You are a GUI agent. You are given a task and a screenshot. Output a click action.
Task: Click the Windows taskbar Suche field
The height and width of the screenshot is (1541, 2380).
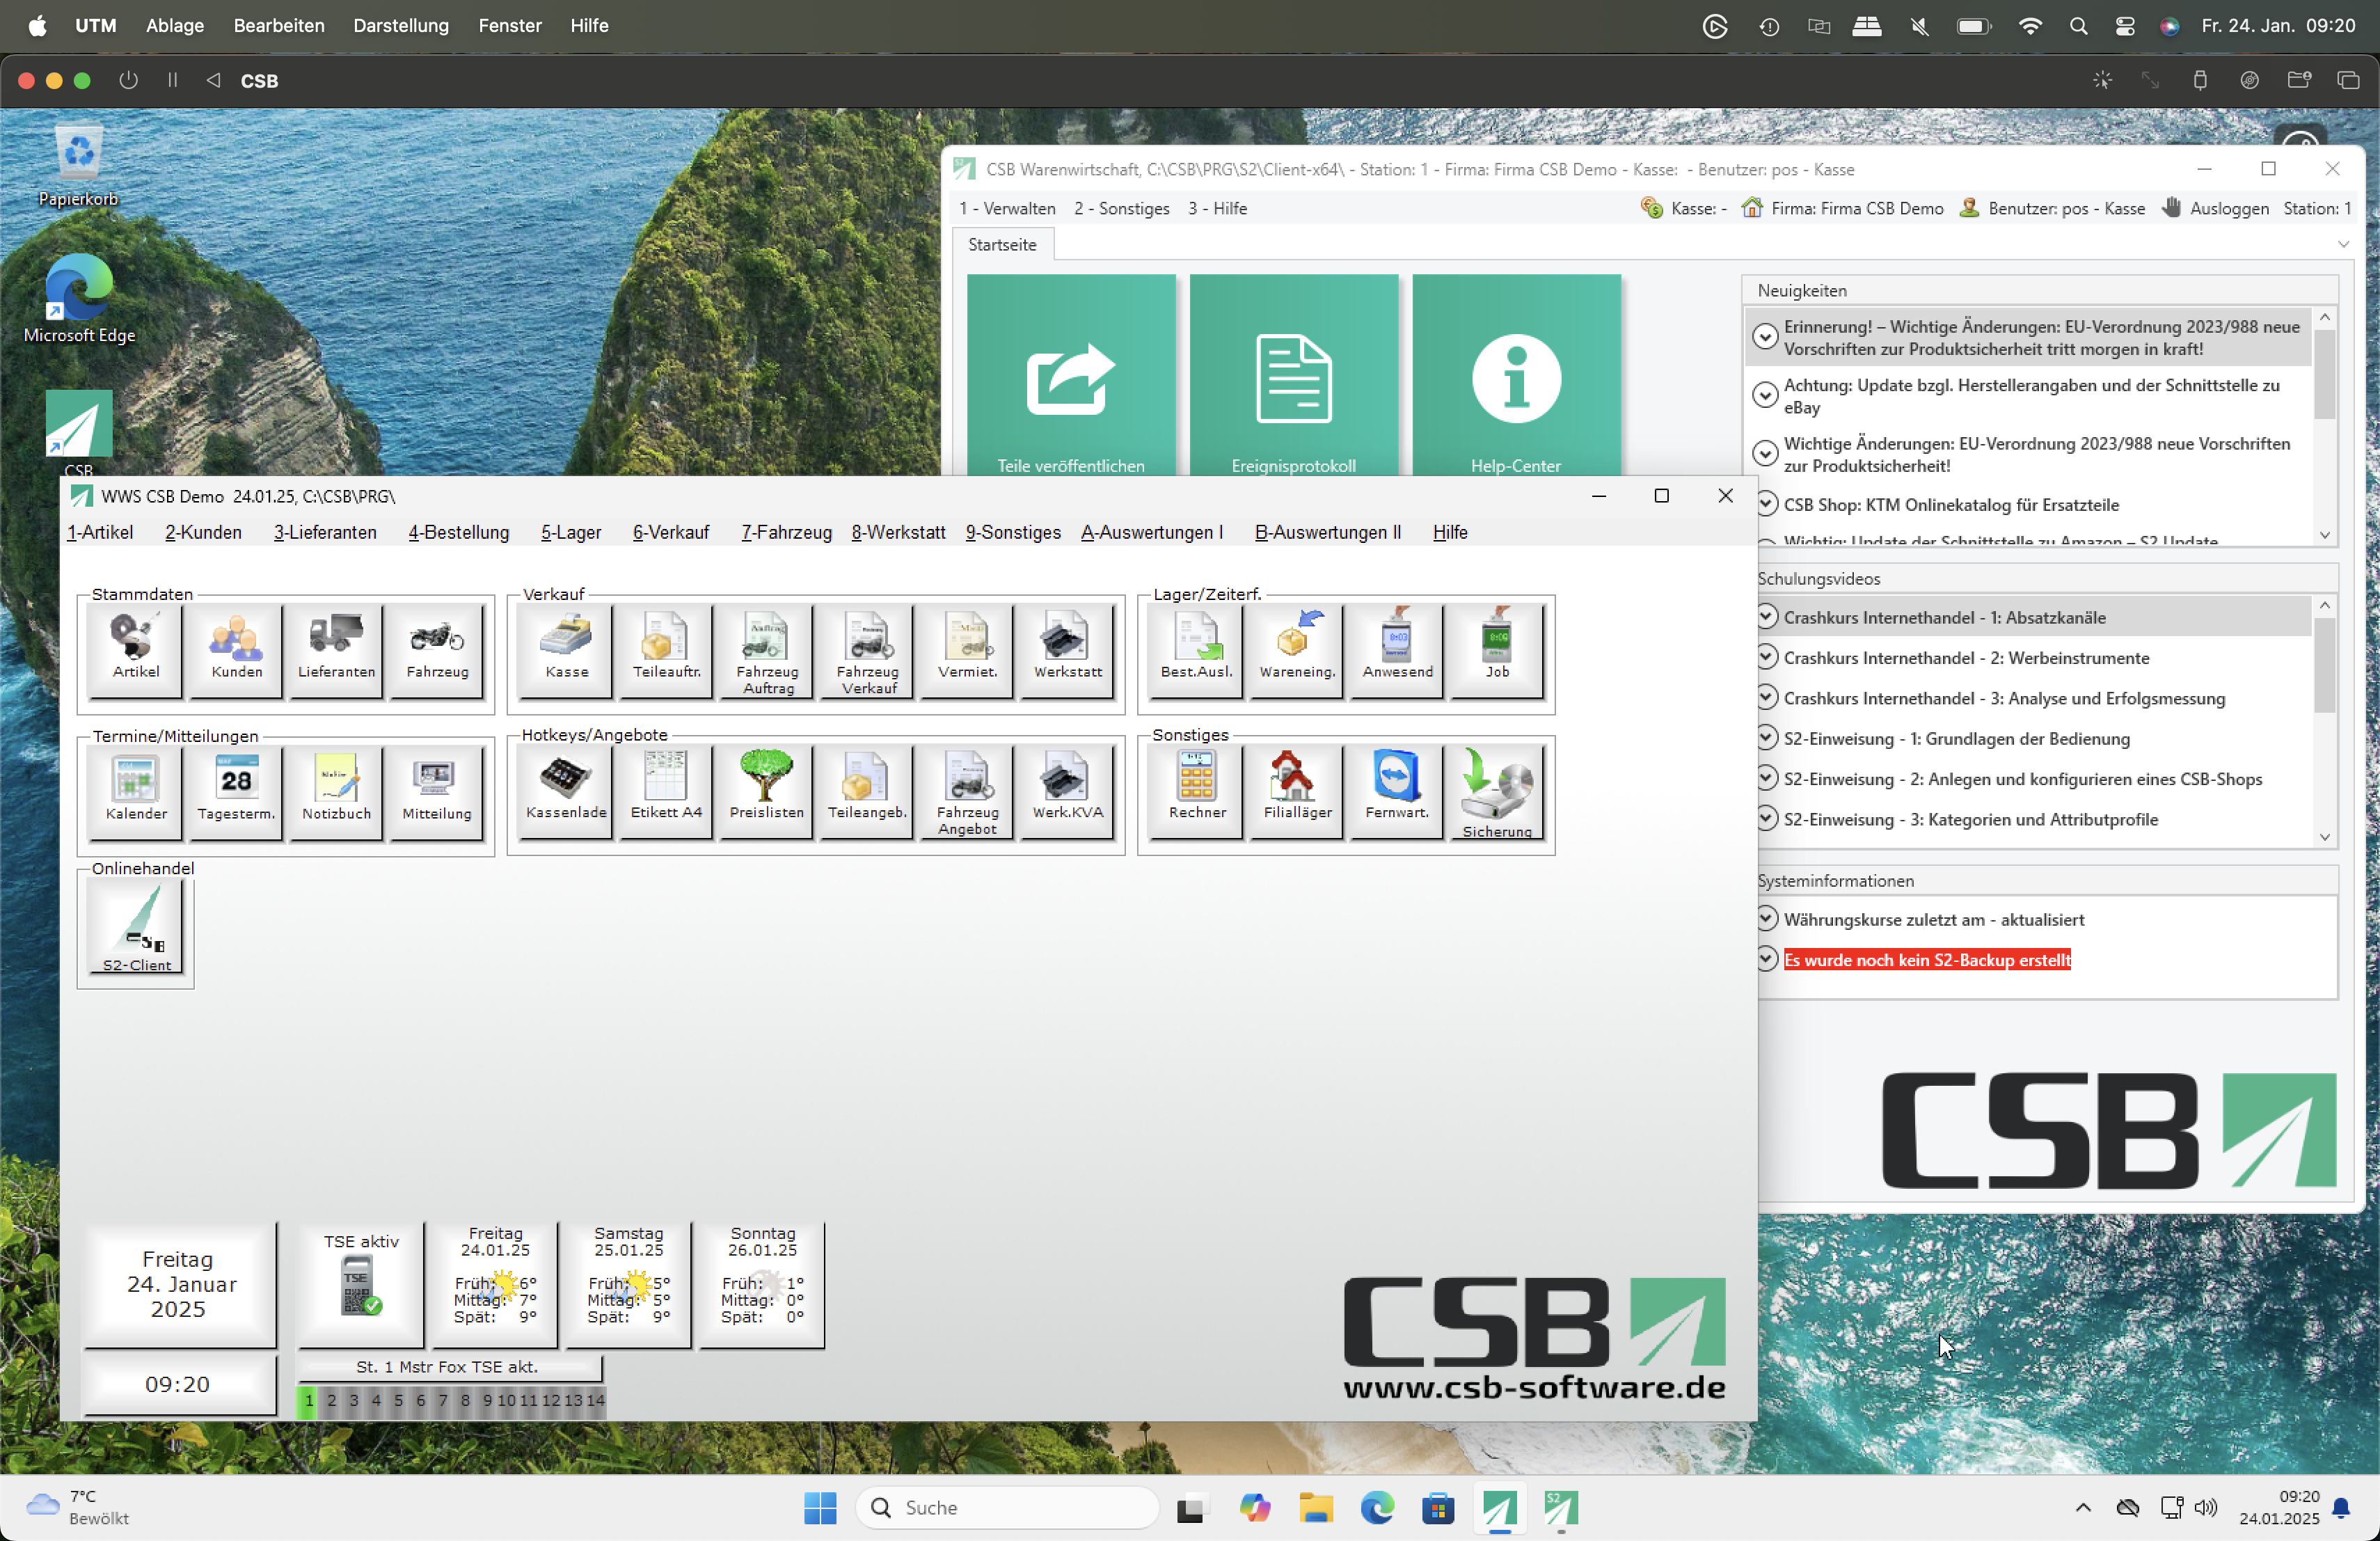click(x=1007, y=1507)
